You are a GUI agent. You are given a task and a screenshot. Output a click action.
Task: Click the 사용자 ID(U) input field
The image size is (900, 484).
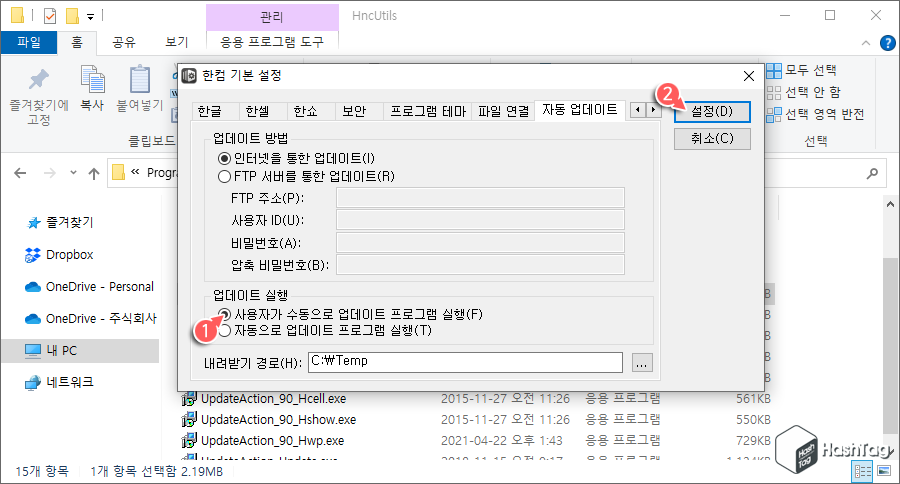click(x=480, y=220)
